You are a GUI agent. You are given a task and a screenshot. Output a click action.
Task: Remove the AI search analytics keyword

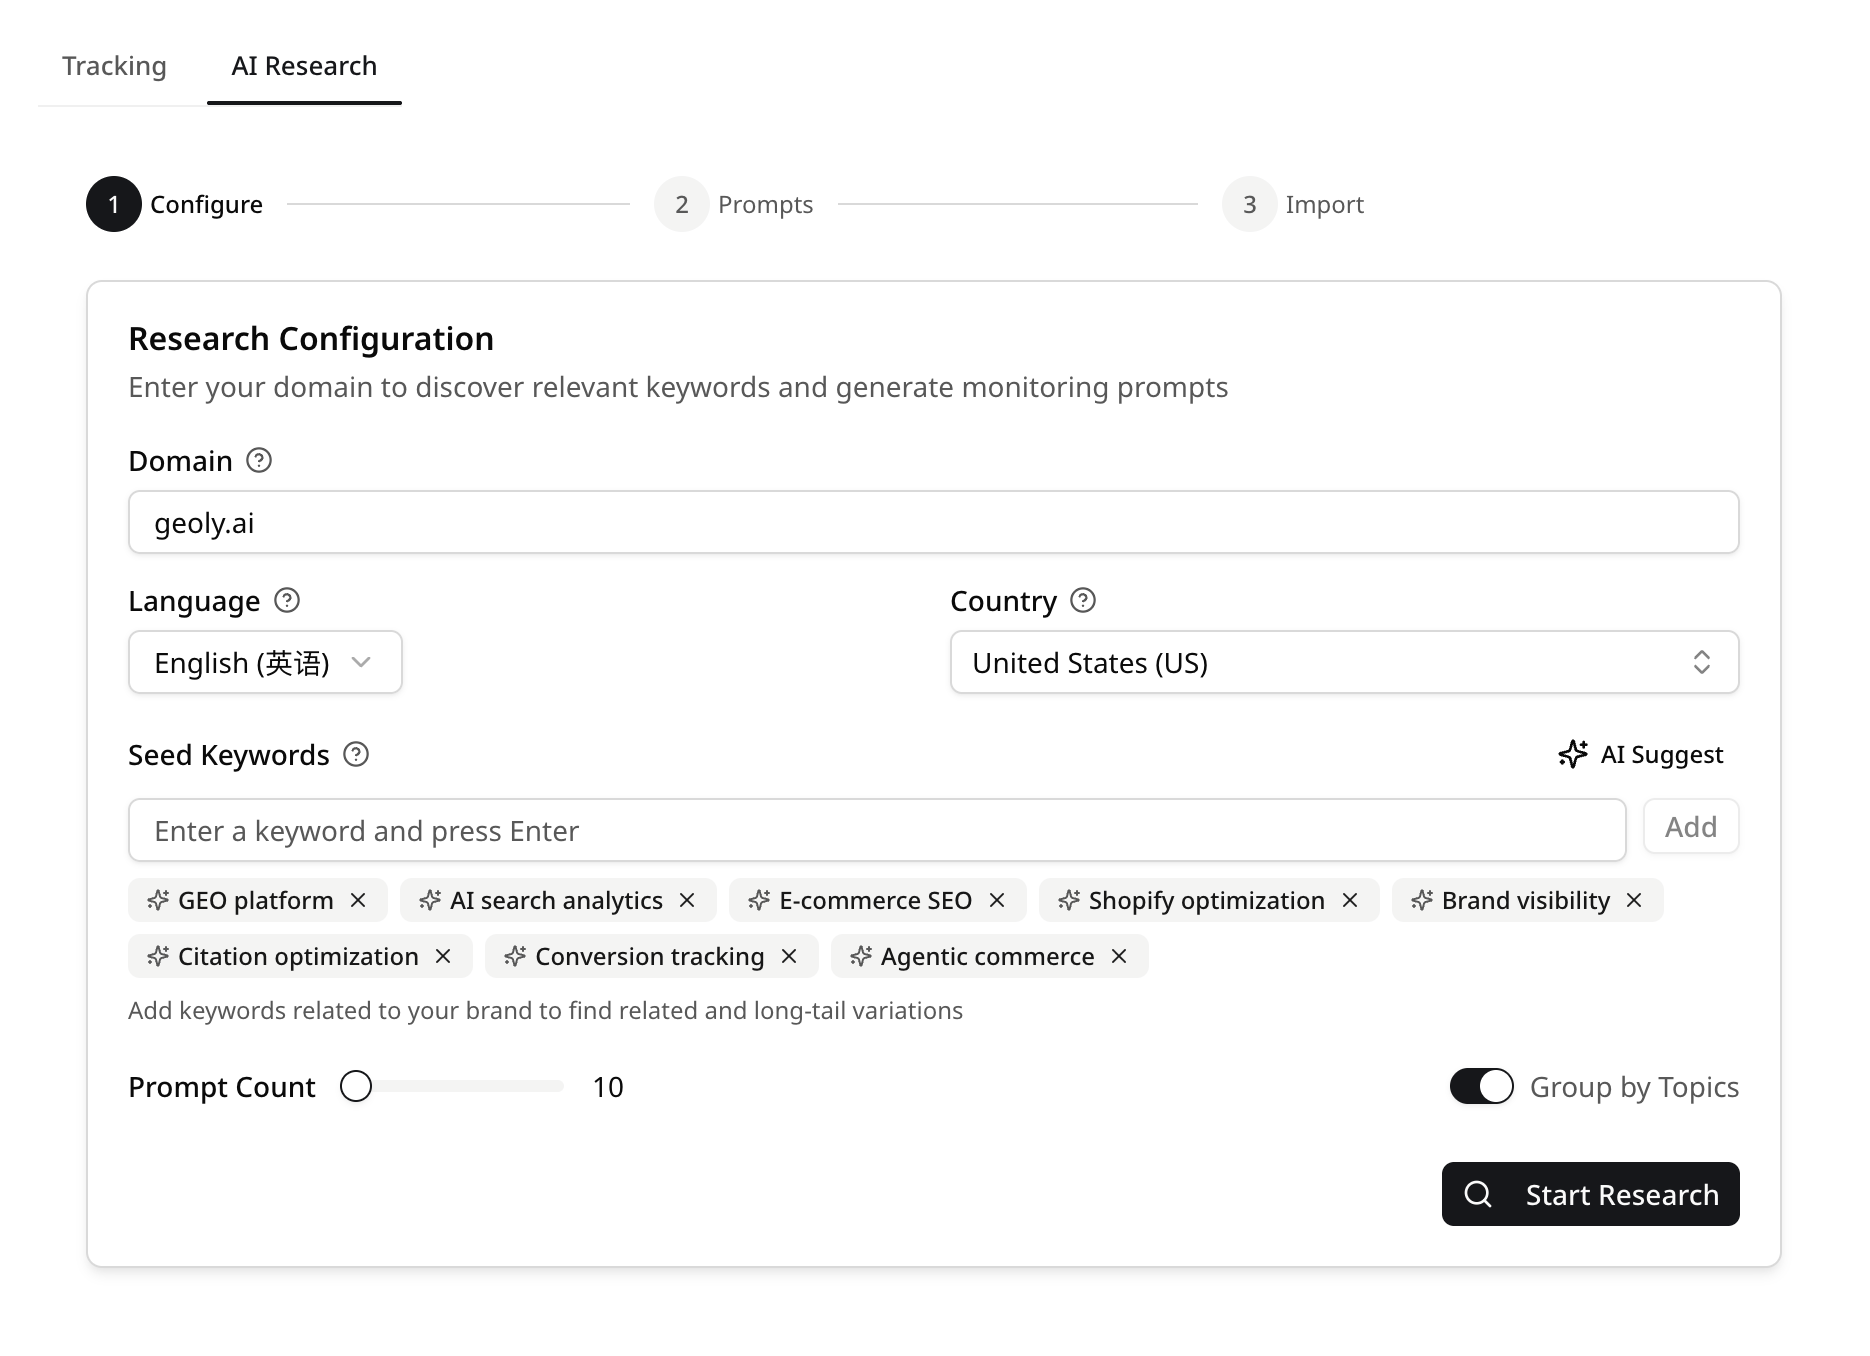pos(687,900)
